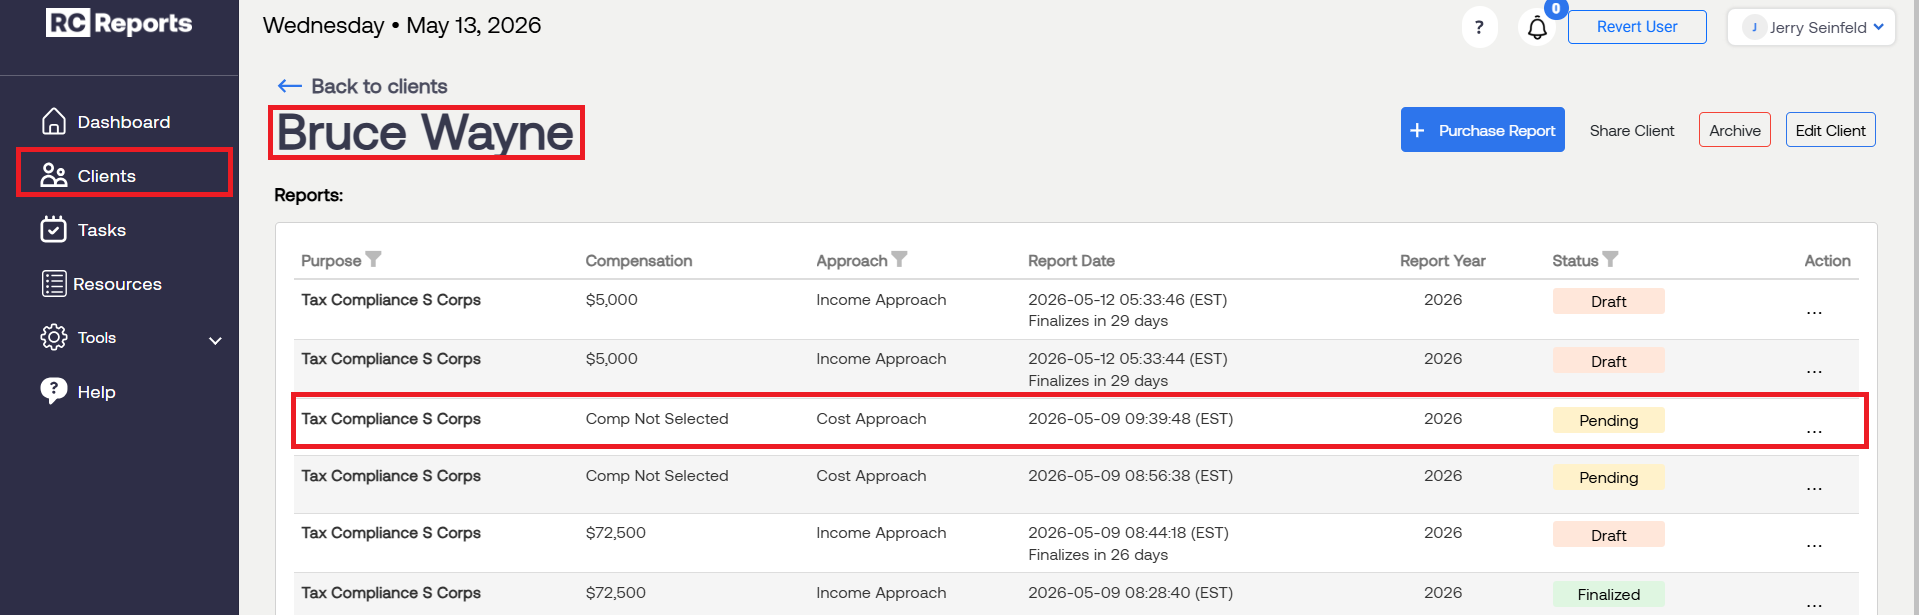Click the Resources list icon
Image resolution: width=1919 pixels, height=615 pixels.
pyautogui.click(x=54, y=283)
